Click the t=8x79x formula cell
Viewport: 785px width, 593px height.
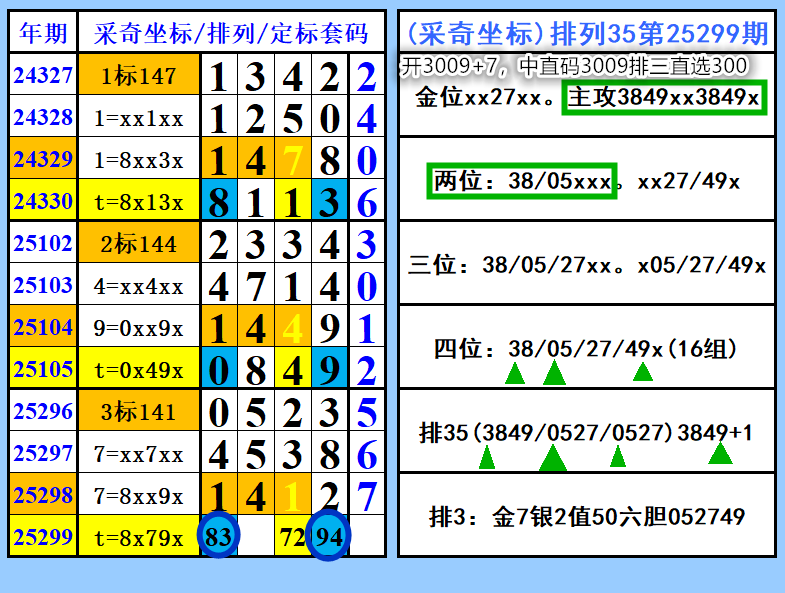(x=139, y=537)
